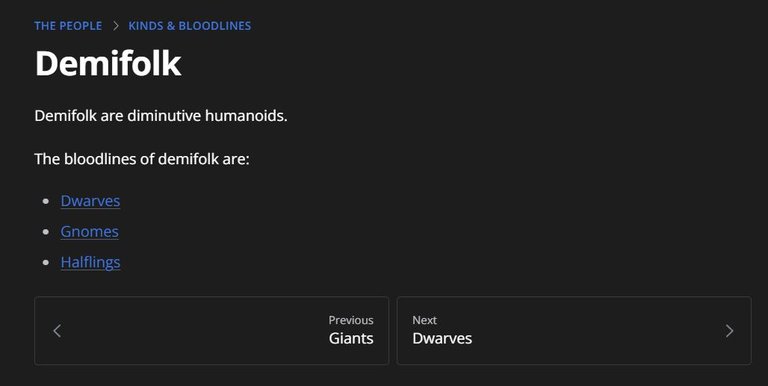
Task: Click the bullet beside Gnomes
Action: (x=46, y=232)
